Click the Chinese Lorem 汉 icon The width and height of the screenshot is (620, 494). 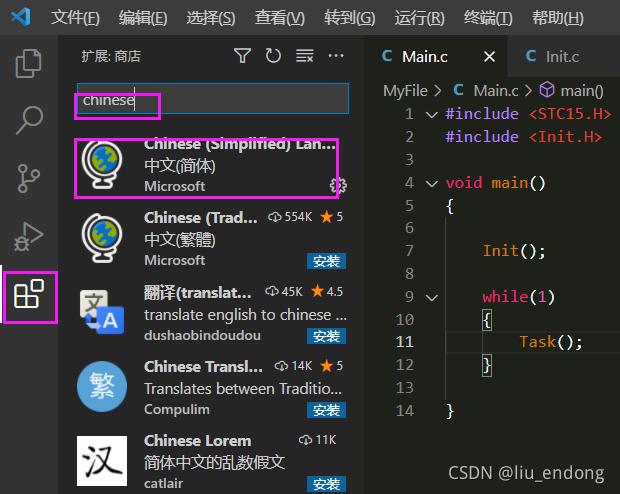[102, 461]
